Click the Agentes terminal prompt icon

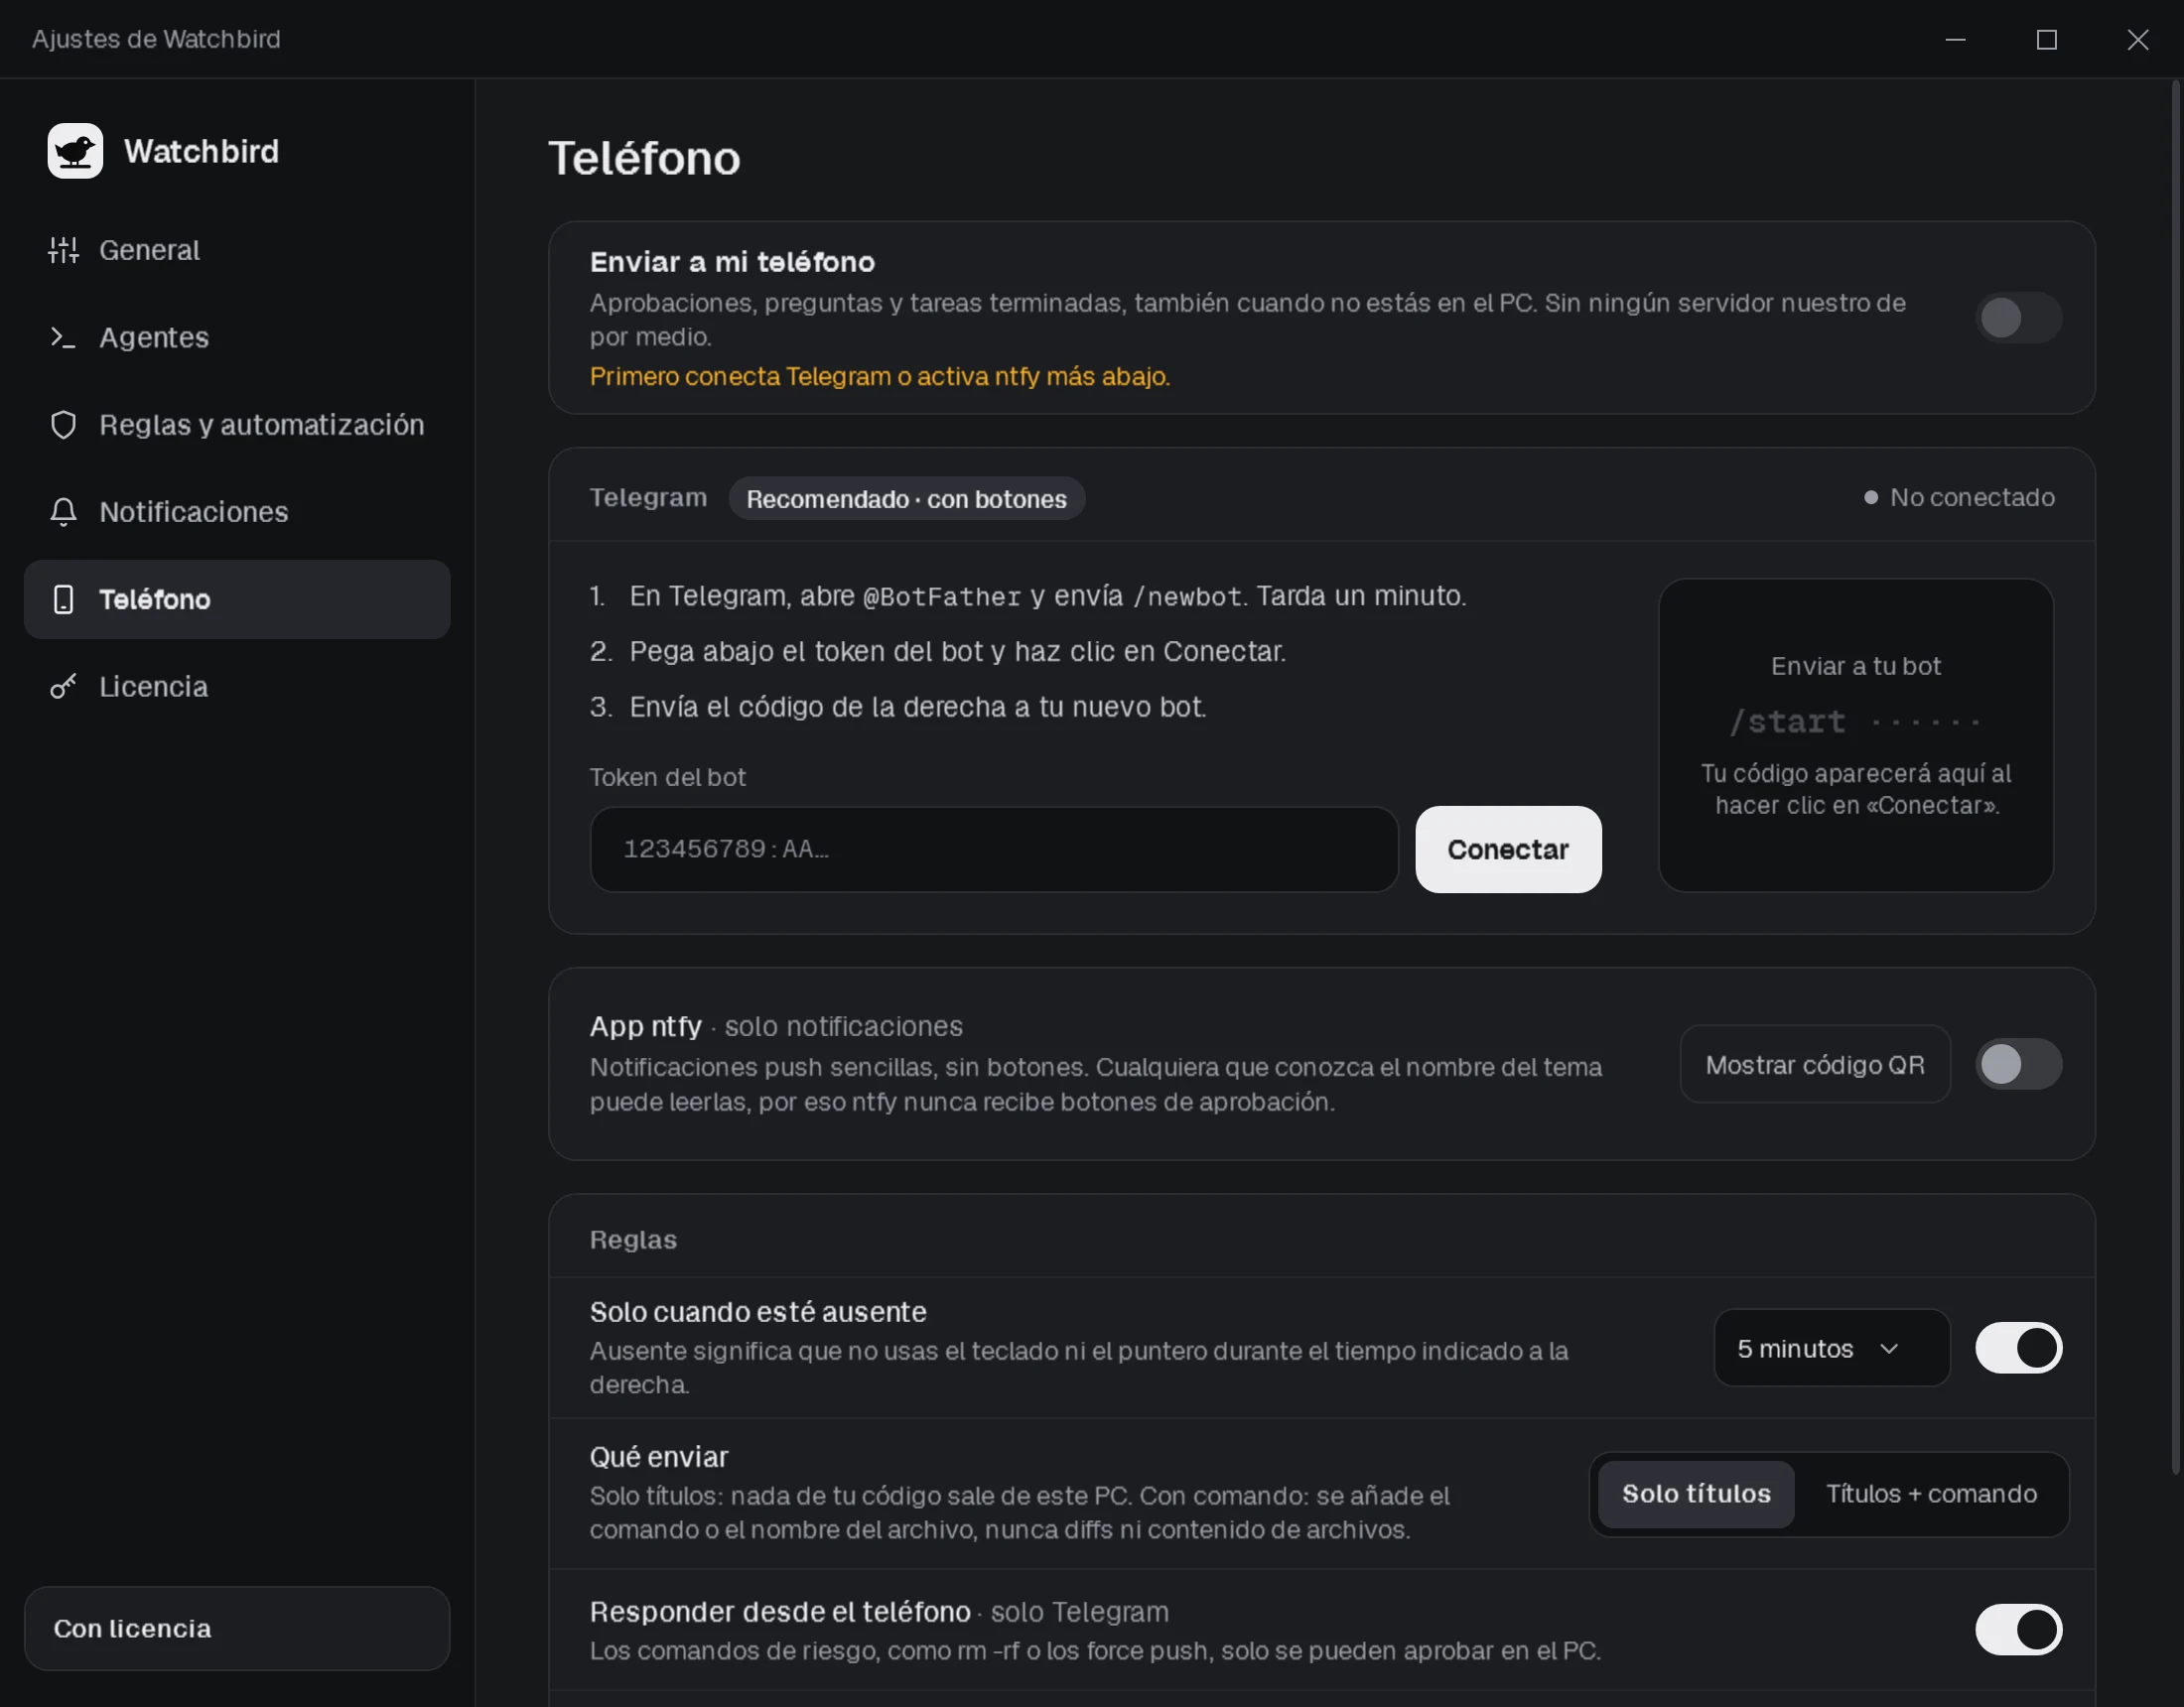point(63,337)
